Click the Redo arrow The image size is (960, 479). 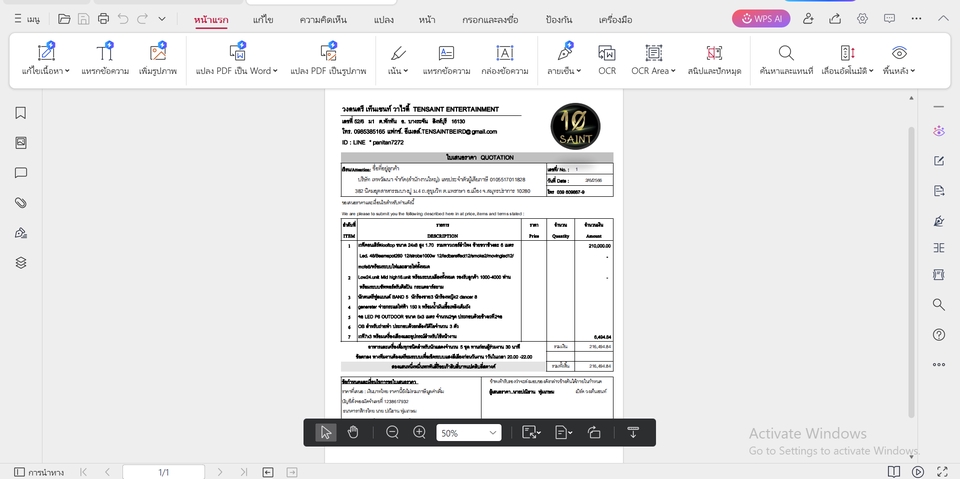(x=143, y=19)
